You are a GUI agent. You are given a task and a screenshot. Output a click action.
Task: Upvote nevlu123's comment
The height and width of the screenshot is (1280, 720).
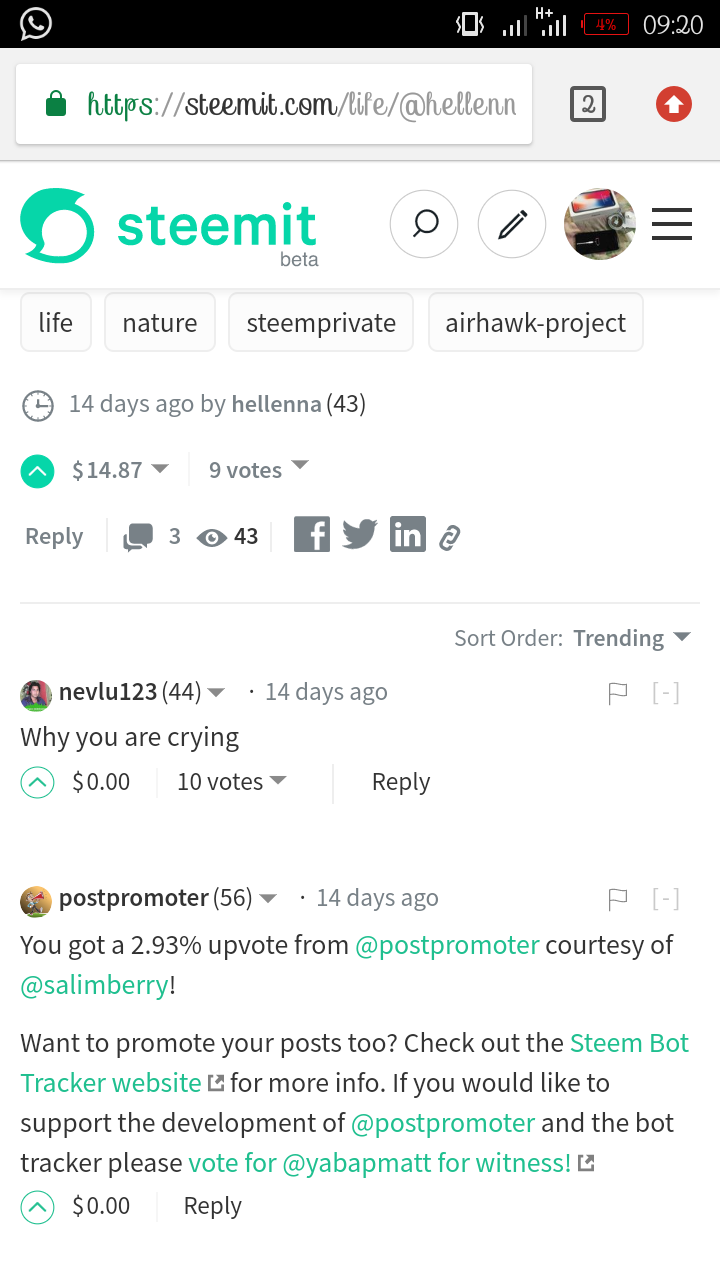37,781
